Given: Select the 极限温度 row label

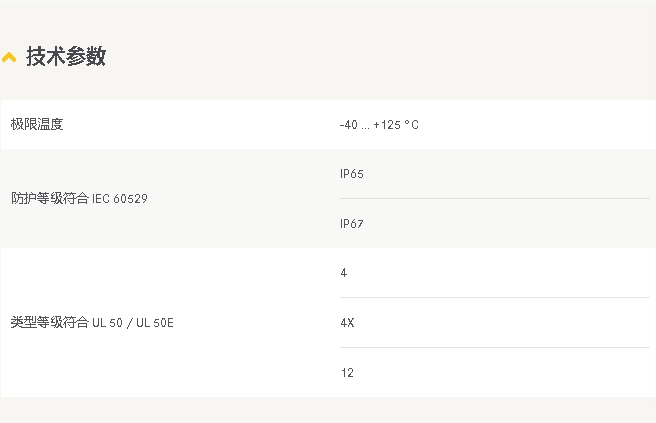Looking at the screenshot, I should click(37, 124).
